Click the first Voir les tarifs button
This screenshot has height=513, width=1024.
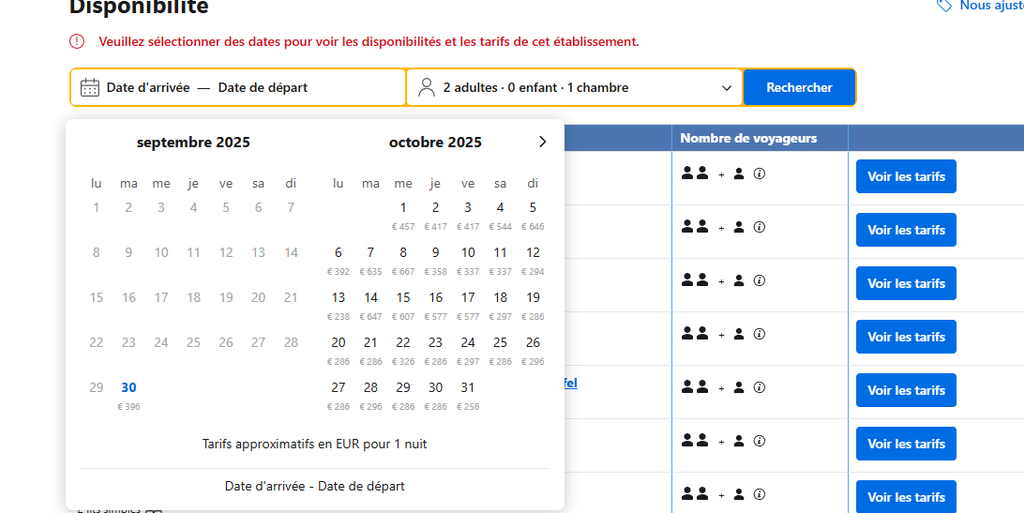(x=906, y=177)
